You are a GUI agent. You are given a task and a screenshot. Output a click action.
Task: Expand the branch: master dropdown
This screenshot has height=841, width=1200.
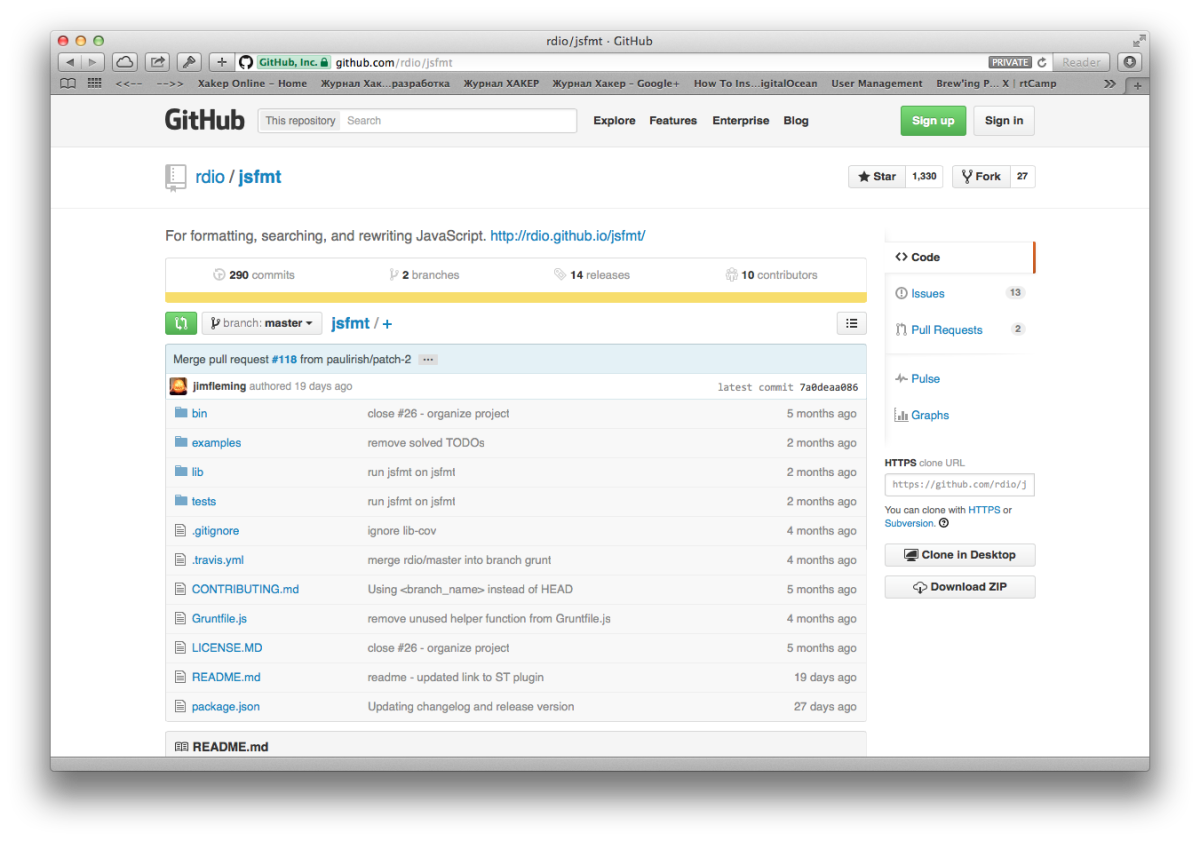pos(262,323)
